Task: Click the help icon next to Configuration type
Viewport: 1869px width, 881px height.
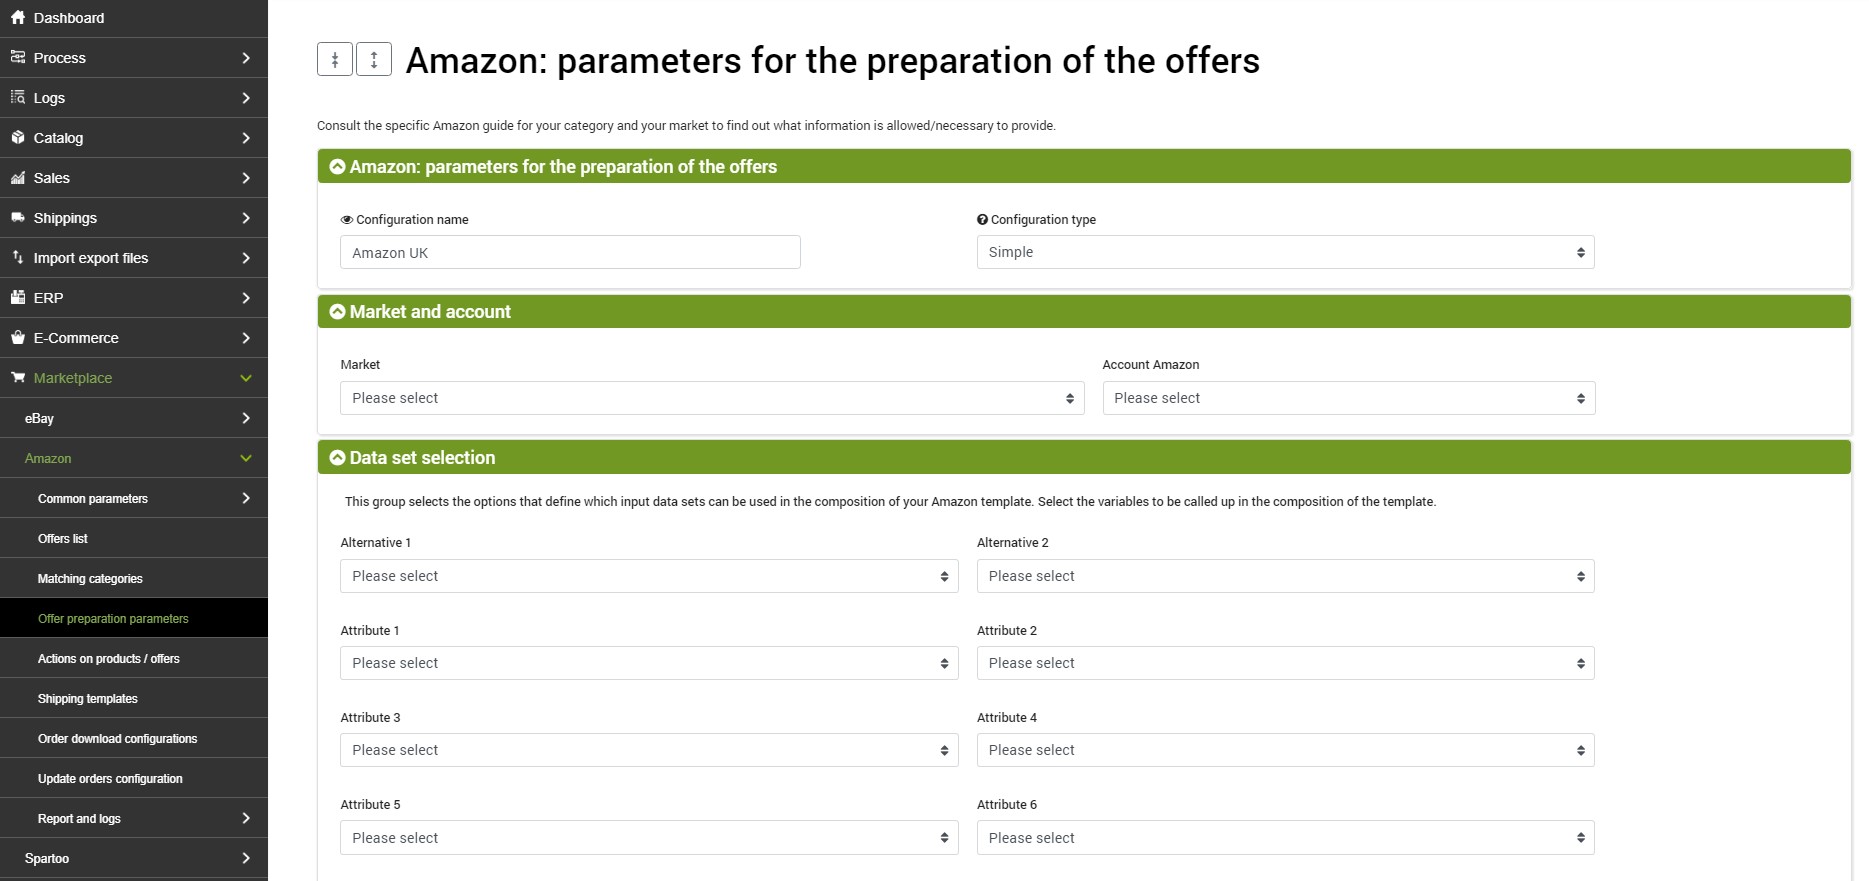Action: pos(982,219)
